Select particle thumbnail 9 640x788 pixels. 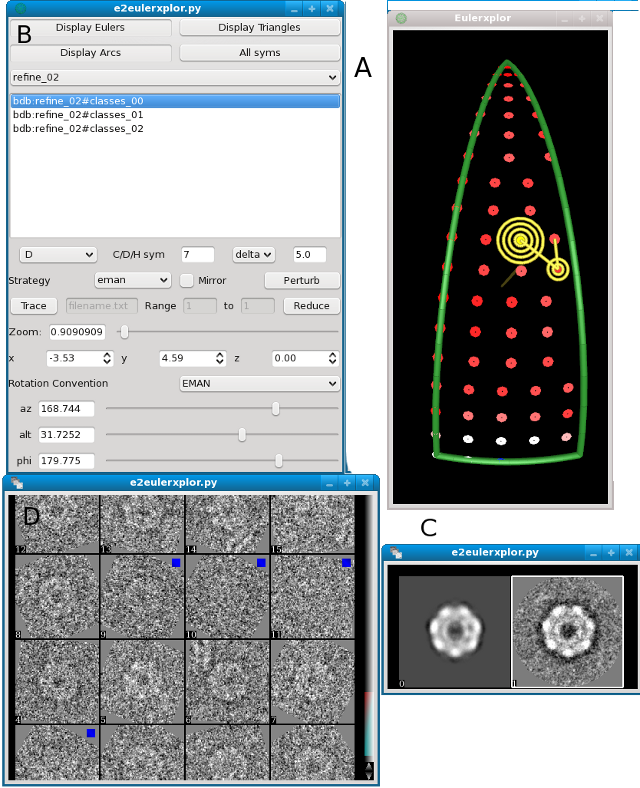coord(142,597)
